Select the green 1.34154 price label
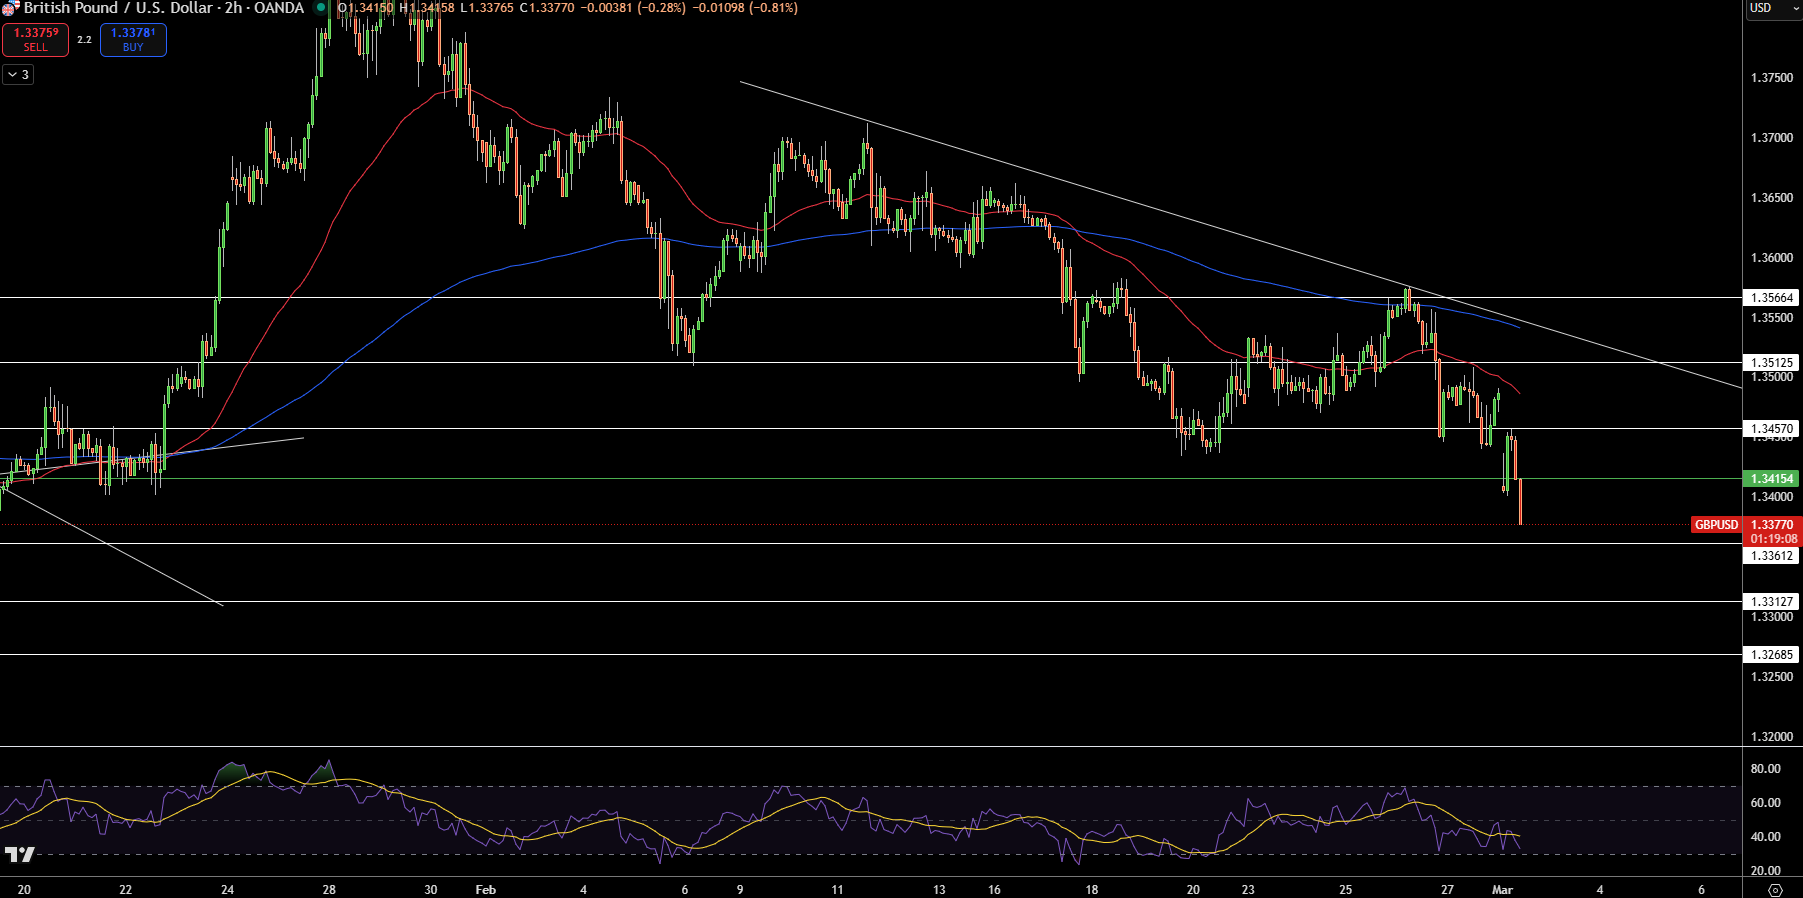The image size is (1803, 898). click(x=1772, y=479)
